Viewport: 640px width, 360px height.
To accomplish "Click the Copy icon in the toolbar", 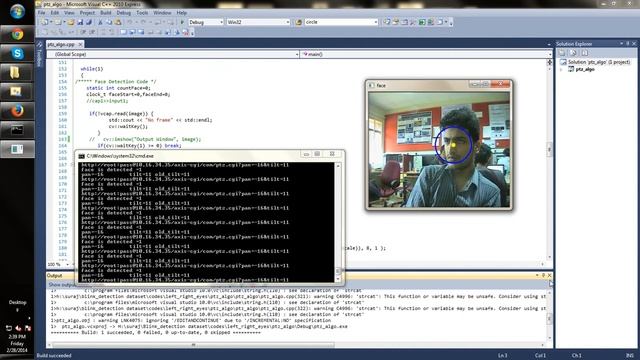I will tap(109, 22).
